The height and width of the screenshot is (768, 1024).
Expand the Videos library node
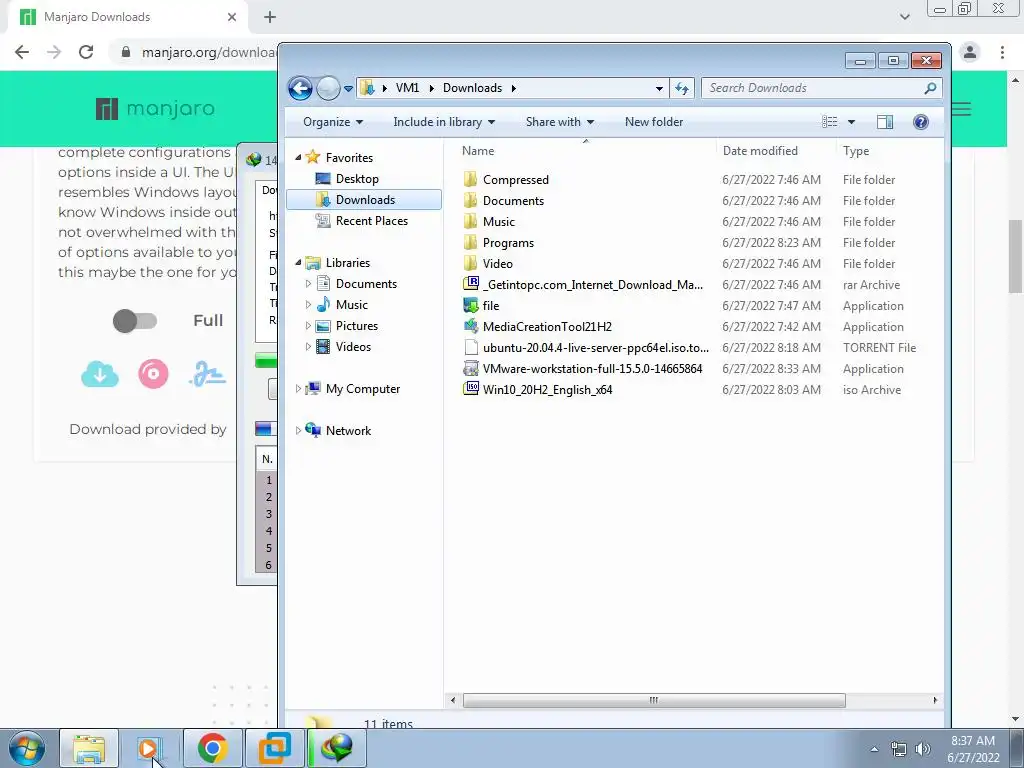click(308, 347)
